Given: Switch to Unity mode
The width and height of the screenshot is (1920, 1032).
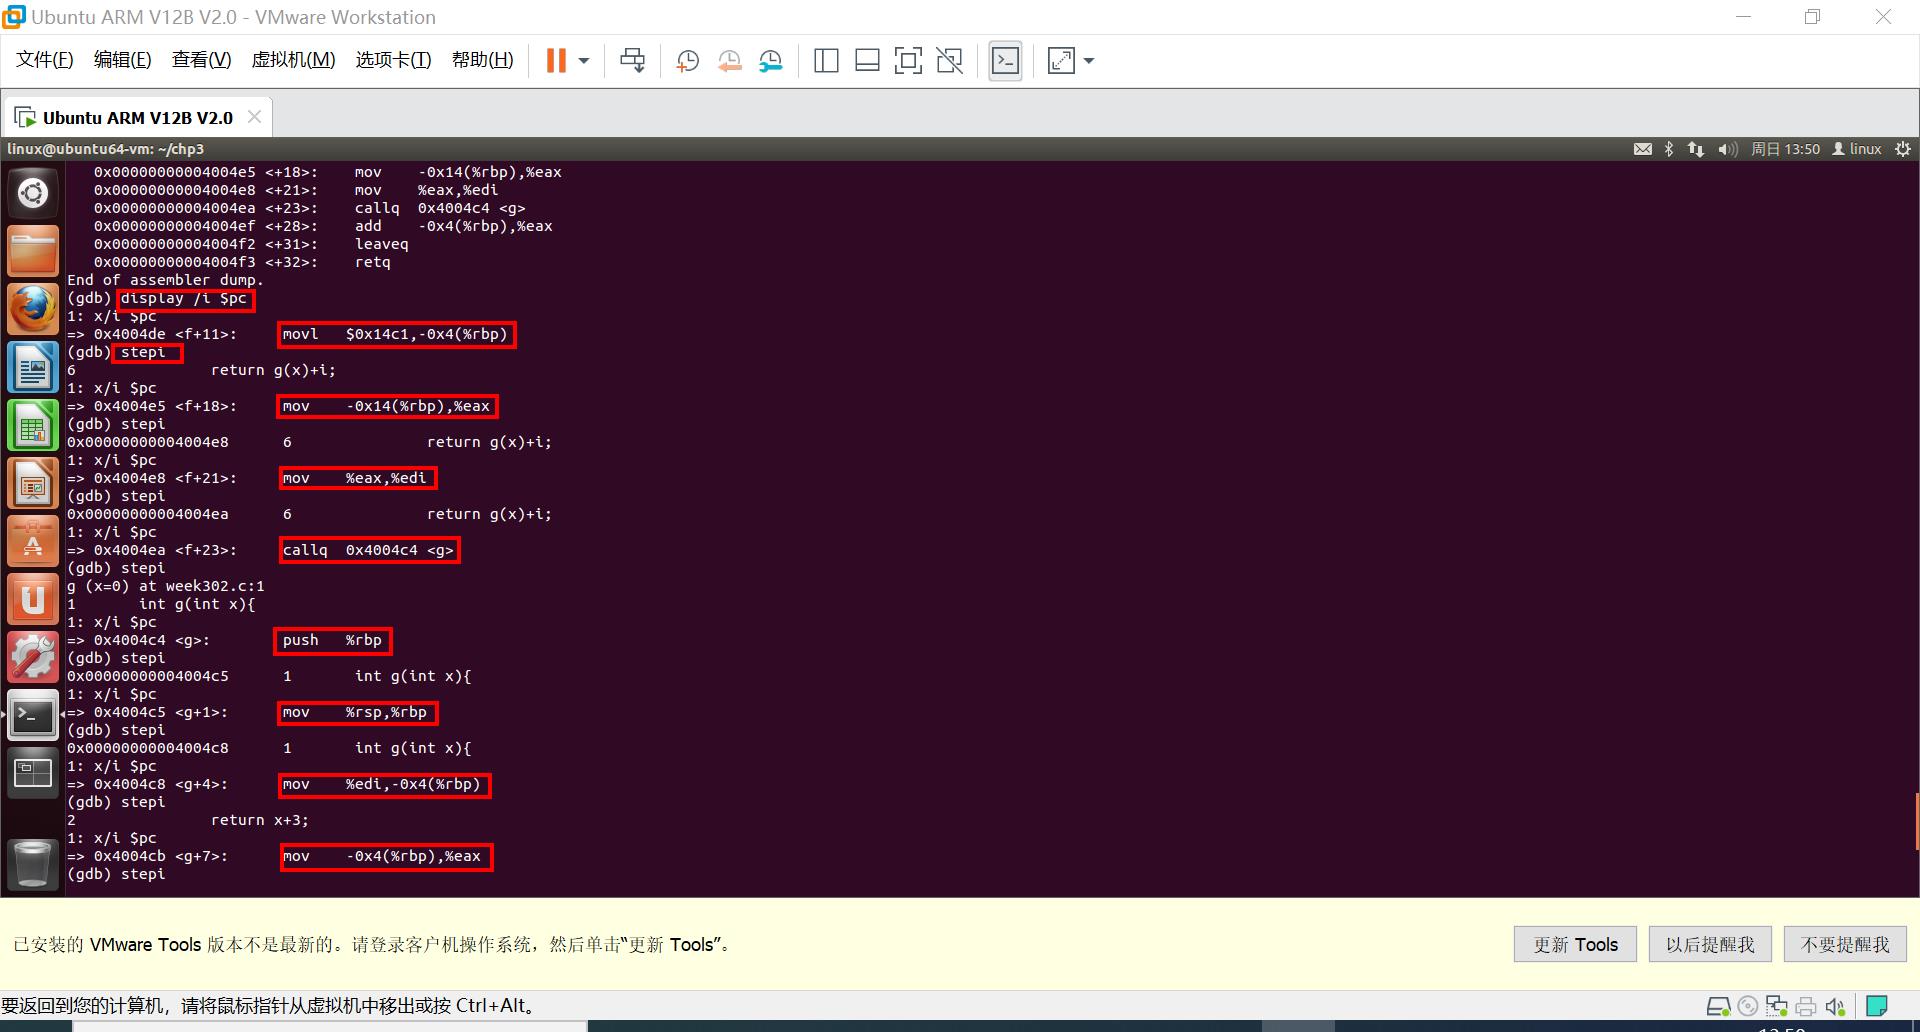Looking at the screenshot, I should [x=949, y=61].
